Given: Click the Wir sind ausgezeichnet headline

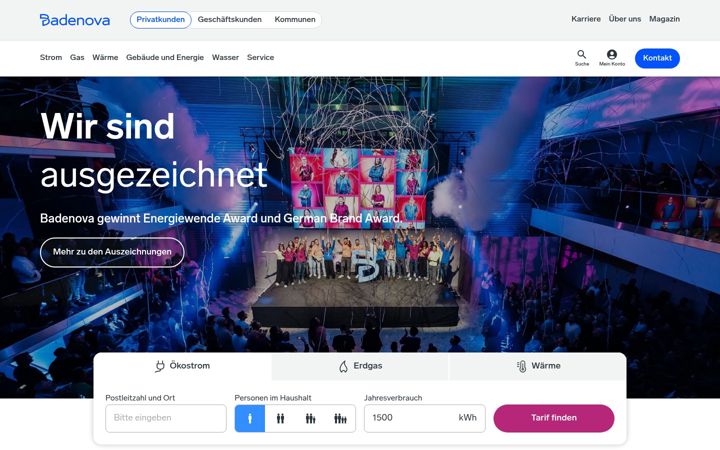Looking at the screenshot, I should pyautogui.click(x=154, y=150).
